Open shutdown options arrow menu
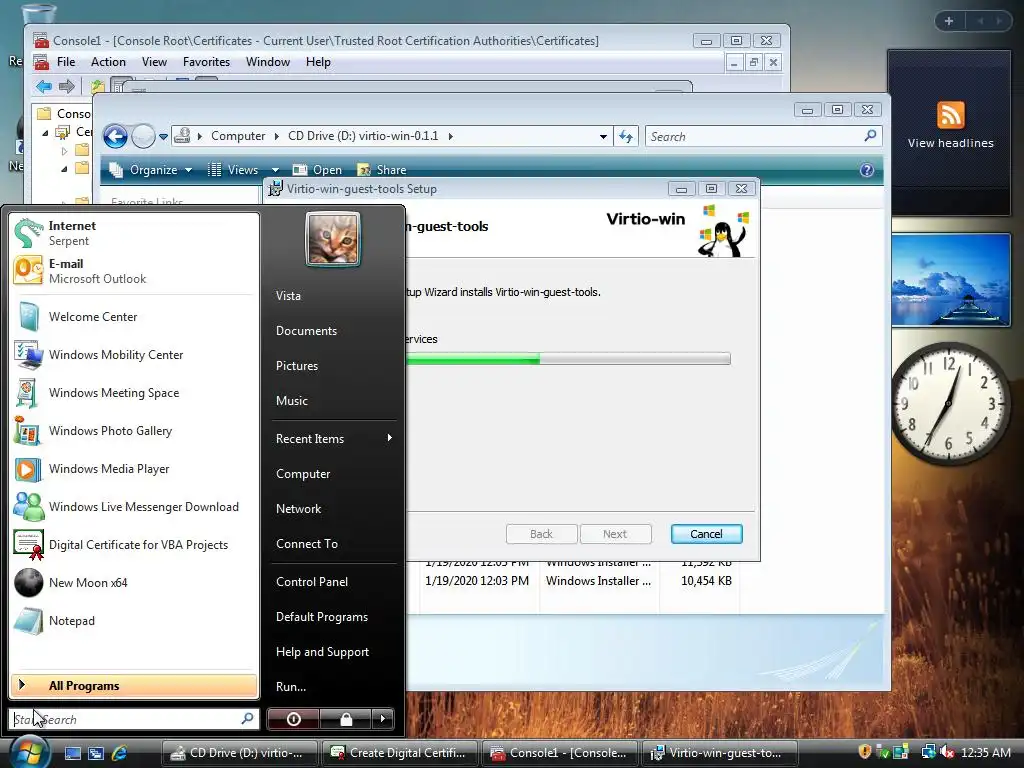The height and width of the screenshot is (768, 1024). 383,719
